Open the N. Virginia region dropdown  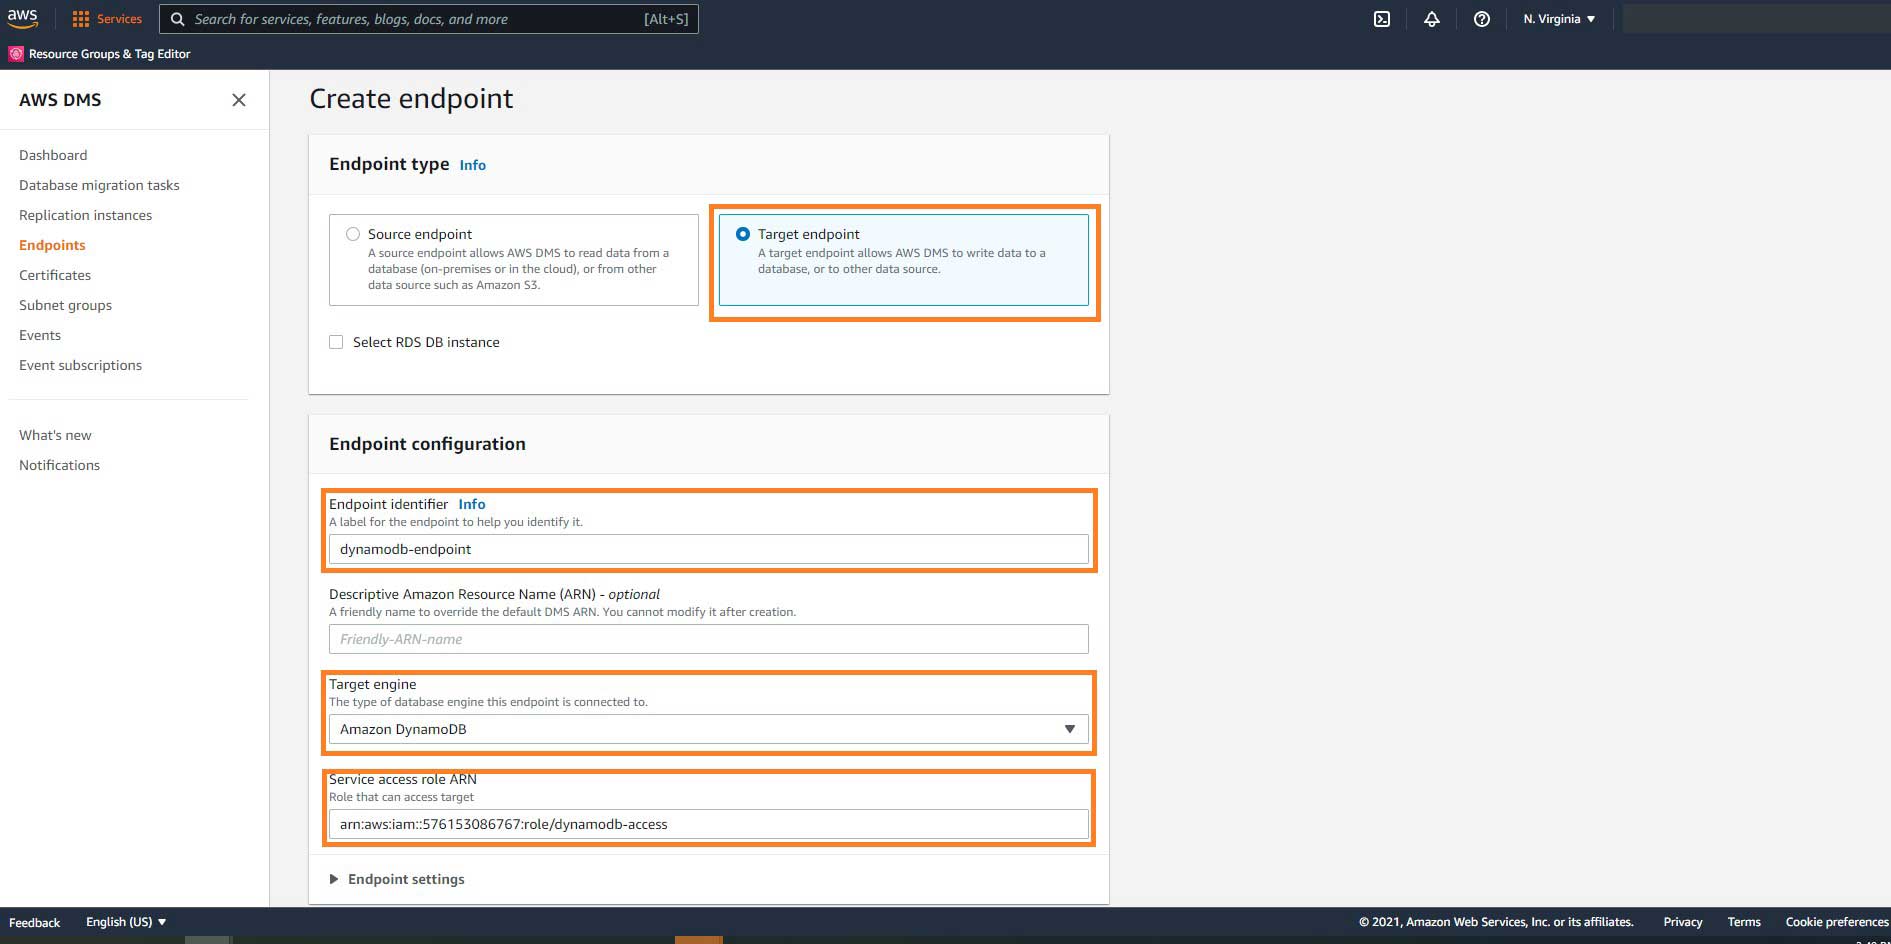[x=1559, y=19]
